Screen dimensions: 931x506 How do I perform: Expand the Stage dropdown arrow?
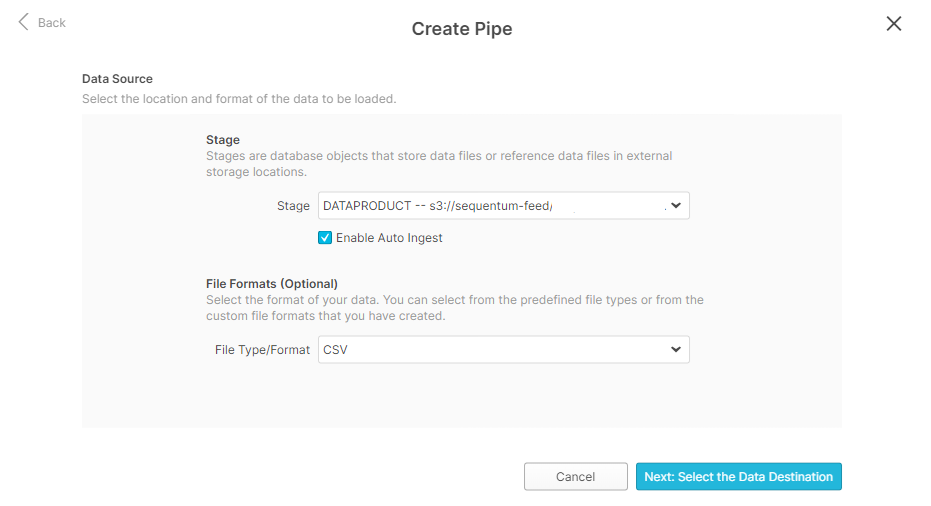(675, 206)
